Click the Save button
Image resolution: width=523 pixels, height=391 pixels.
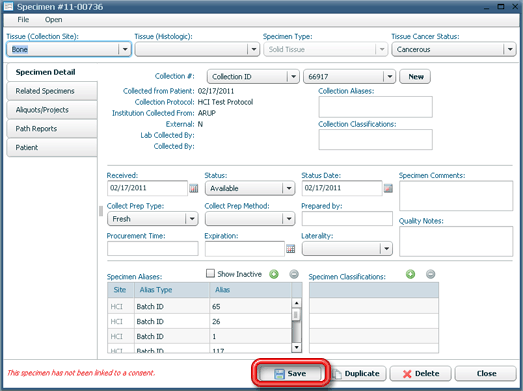(290, 374)
